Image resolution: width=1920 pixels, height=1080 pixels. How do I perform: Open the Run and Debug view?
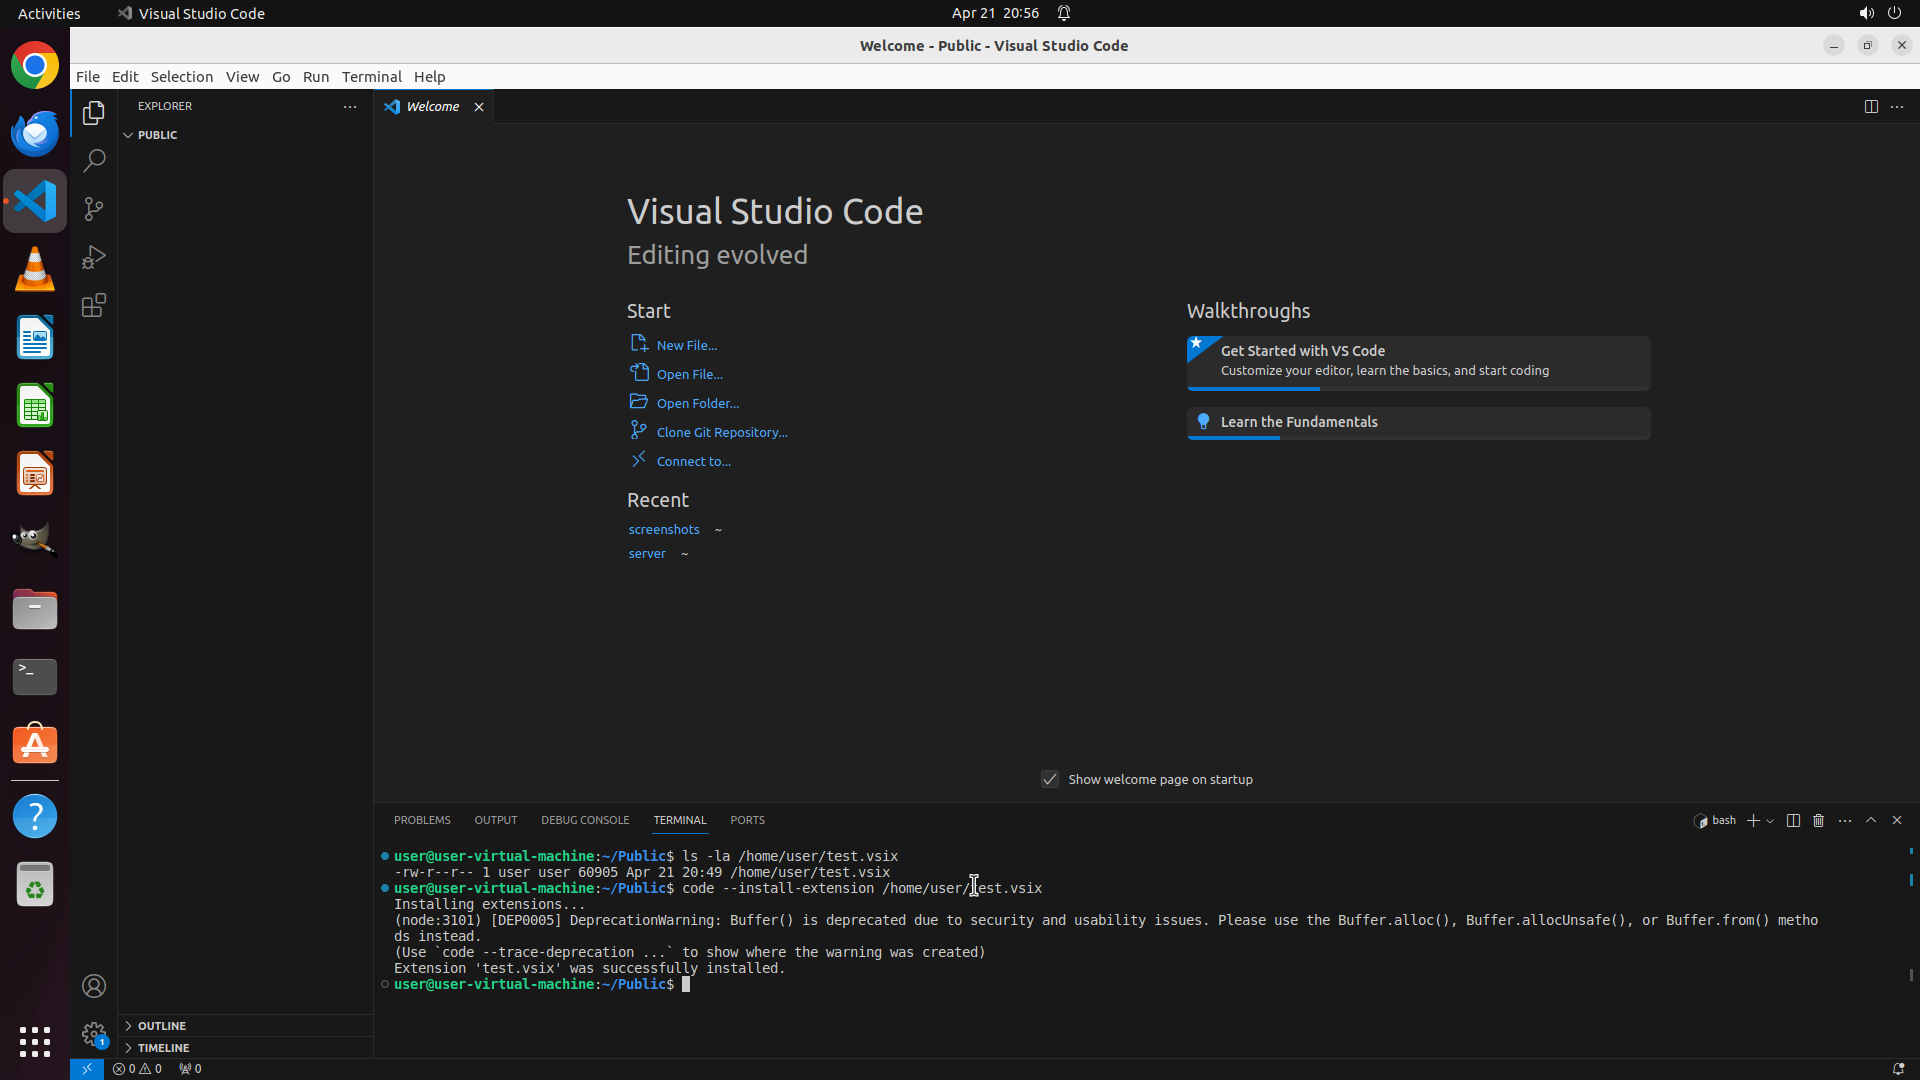[x=94, y=257]
